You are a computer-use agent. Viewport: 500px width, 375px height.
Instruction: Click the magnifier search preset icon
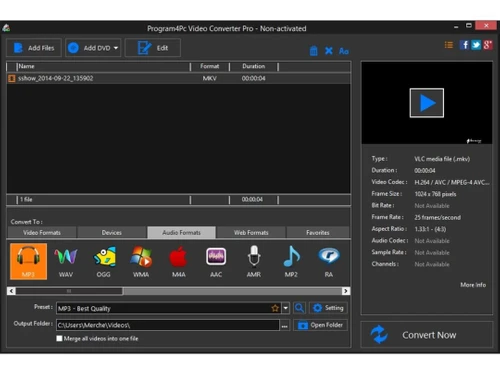(299, 308)
